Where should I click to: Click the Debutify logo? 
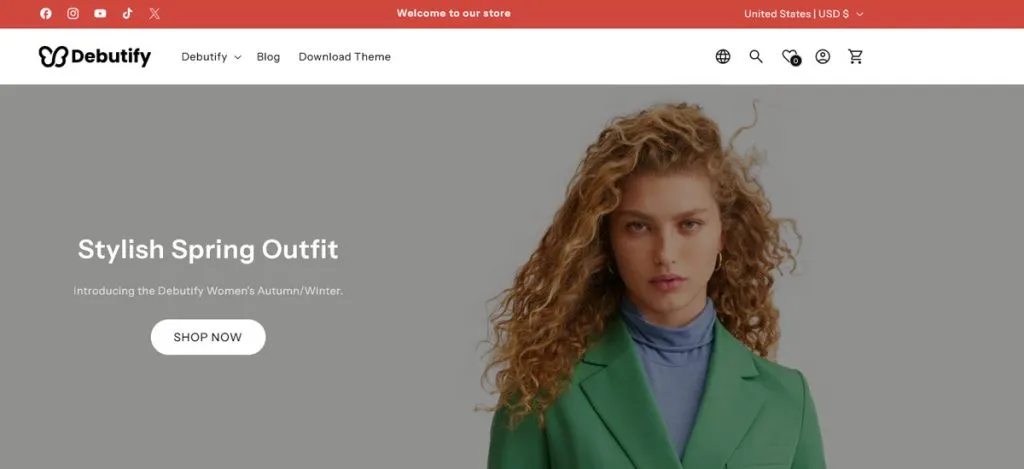pos(95,57)
